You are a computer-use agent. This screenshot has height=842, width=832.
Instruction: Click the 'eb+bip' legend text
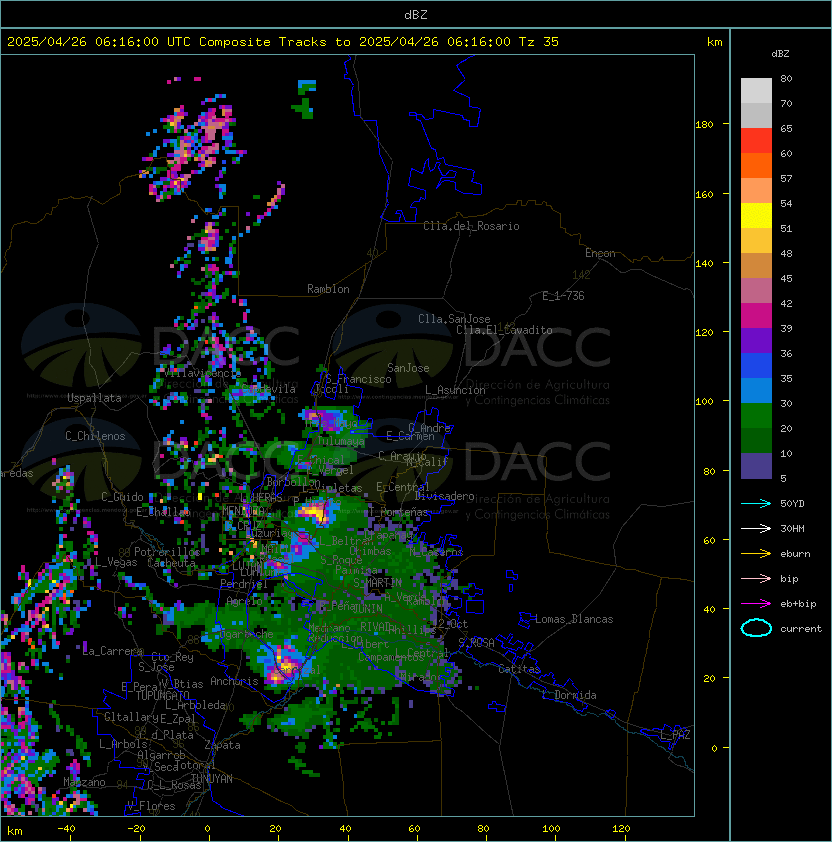[x=798, y=604]
